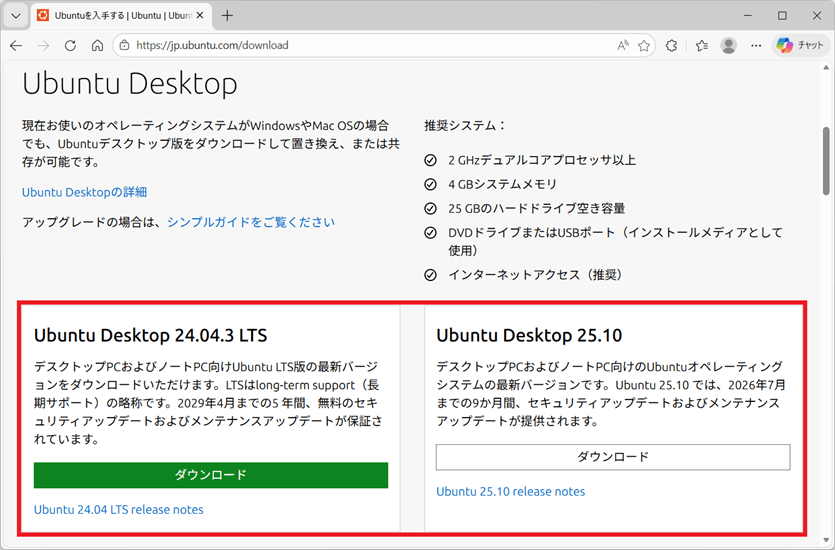Bookmark this page with the star icon
The width and height of the screenshot is (835, 550).
click(645, 45)
